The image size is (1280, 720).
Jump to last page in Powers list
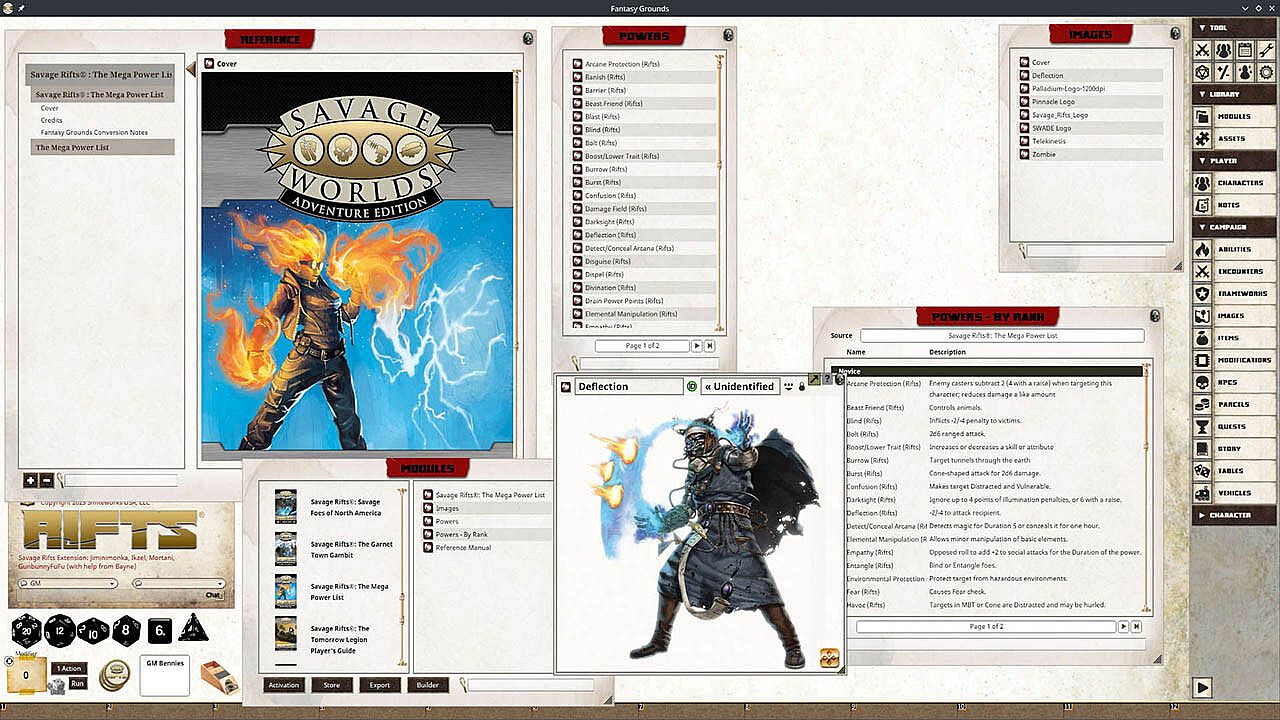pos(710,346)
